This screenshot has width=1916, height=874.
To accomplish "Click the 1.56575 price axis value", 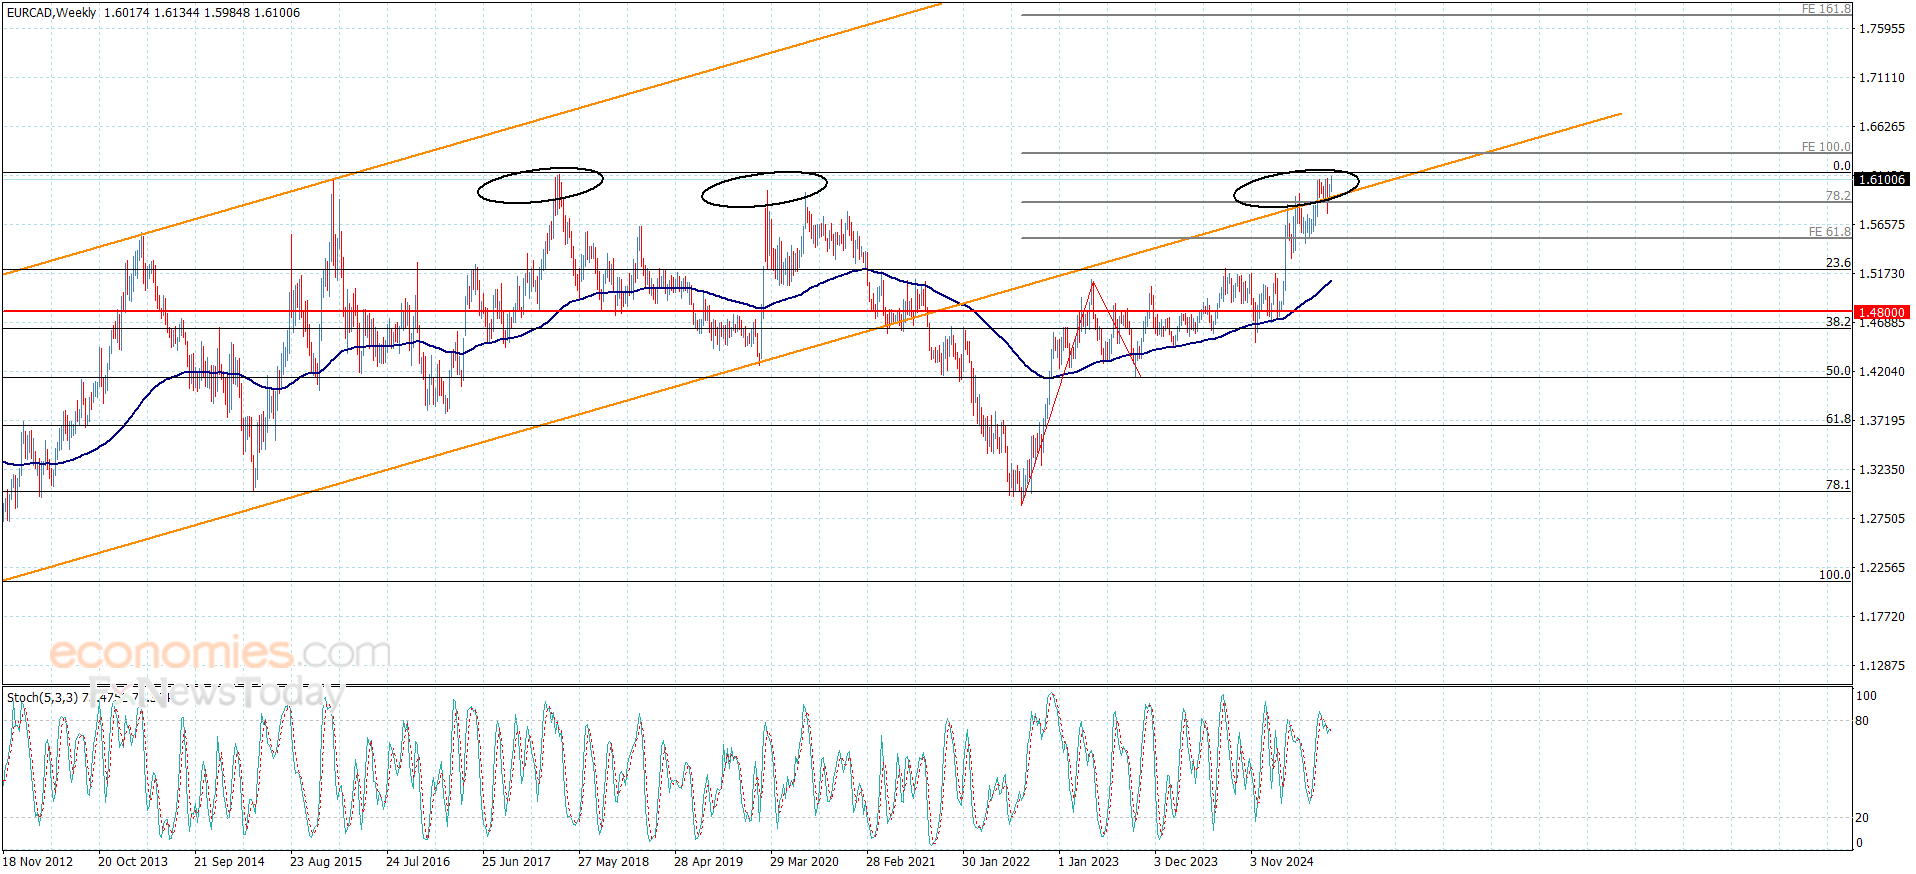I will pyautogui.click(x=1881, y=225).
